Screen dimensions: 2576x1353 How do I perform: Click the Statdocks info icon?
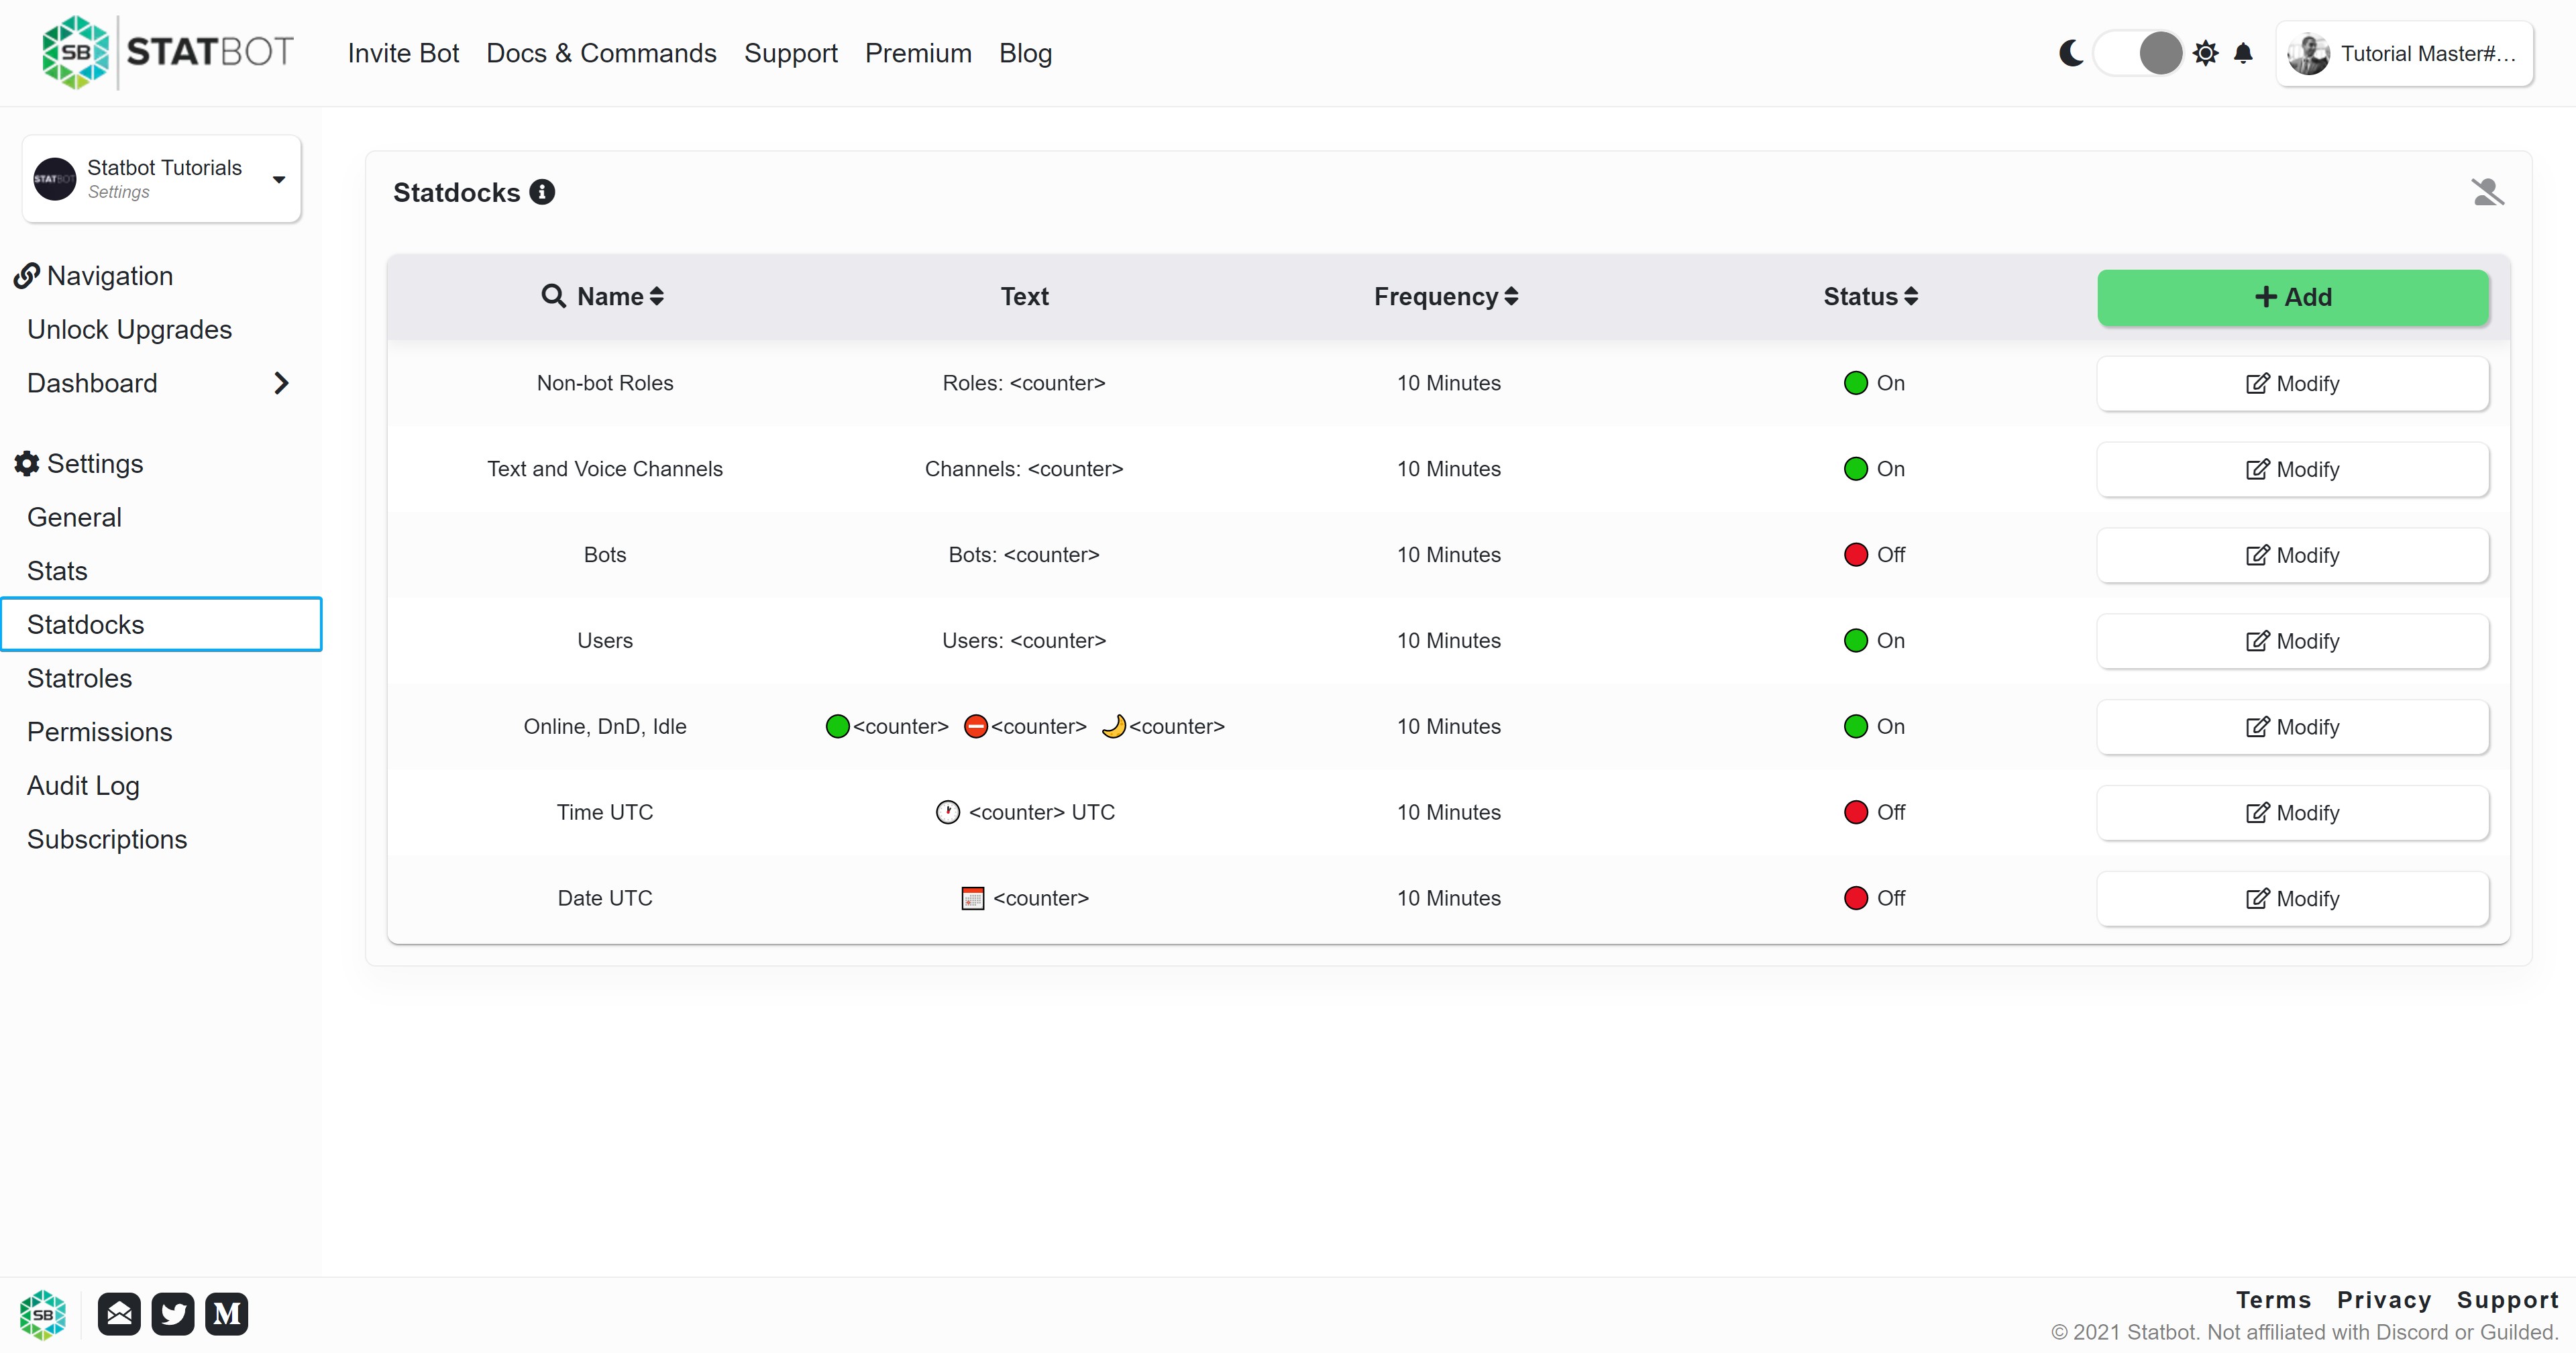click(542, 192)
